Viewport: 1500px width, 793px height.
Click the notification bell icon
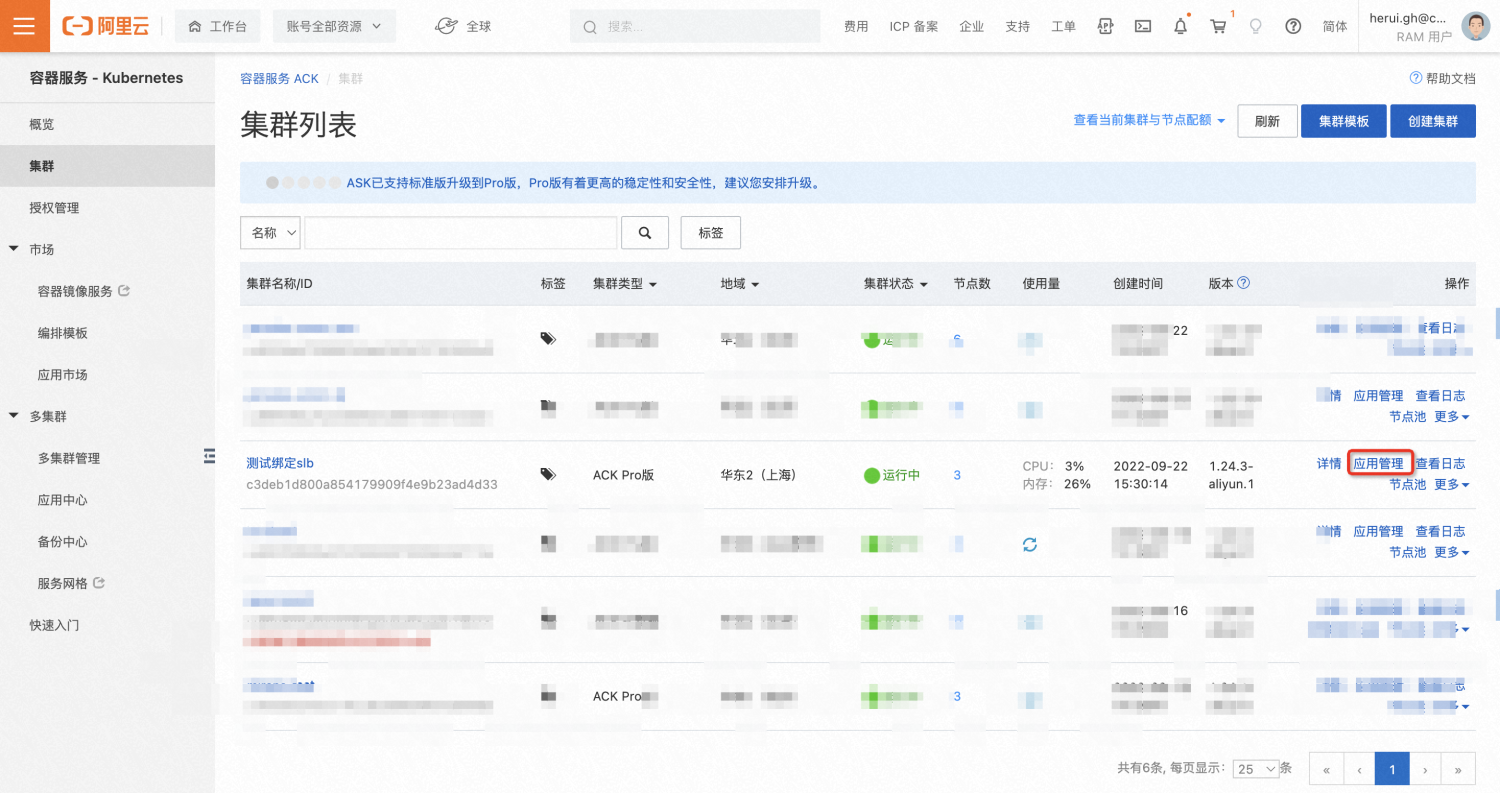[1181, 26]
